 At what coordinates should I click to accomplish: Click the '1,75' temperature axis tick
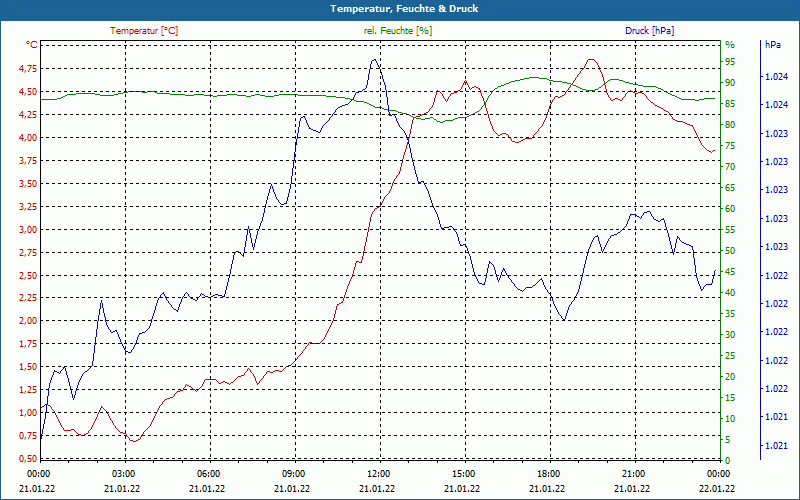[x=28, y=343]
